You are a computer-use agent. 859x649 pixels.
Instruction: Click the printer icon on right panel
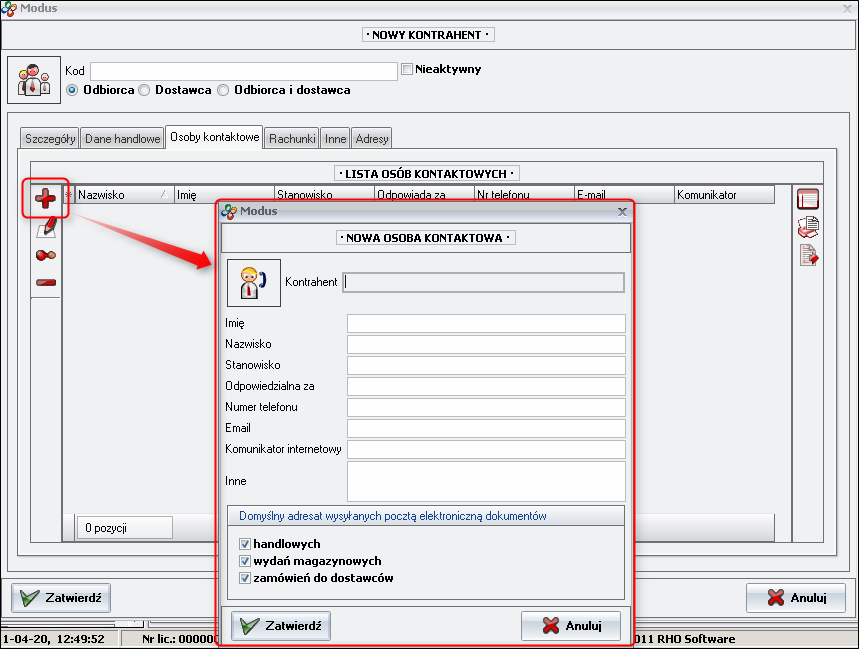(x=808, y=228)
